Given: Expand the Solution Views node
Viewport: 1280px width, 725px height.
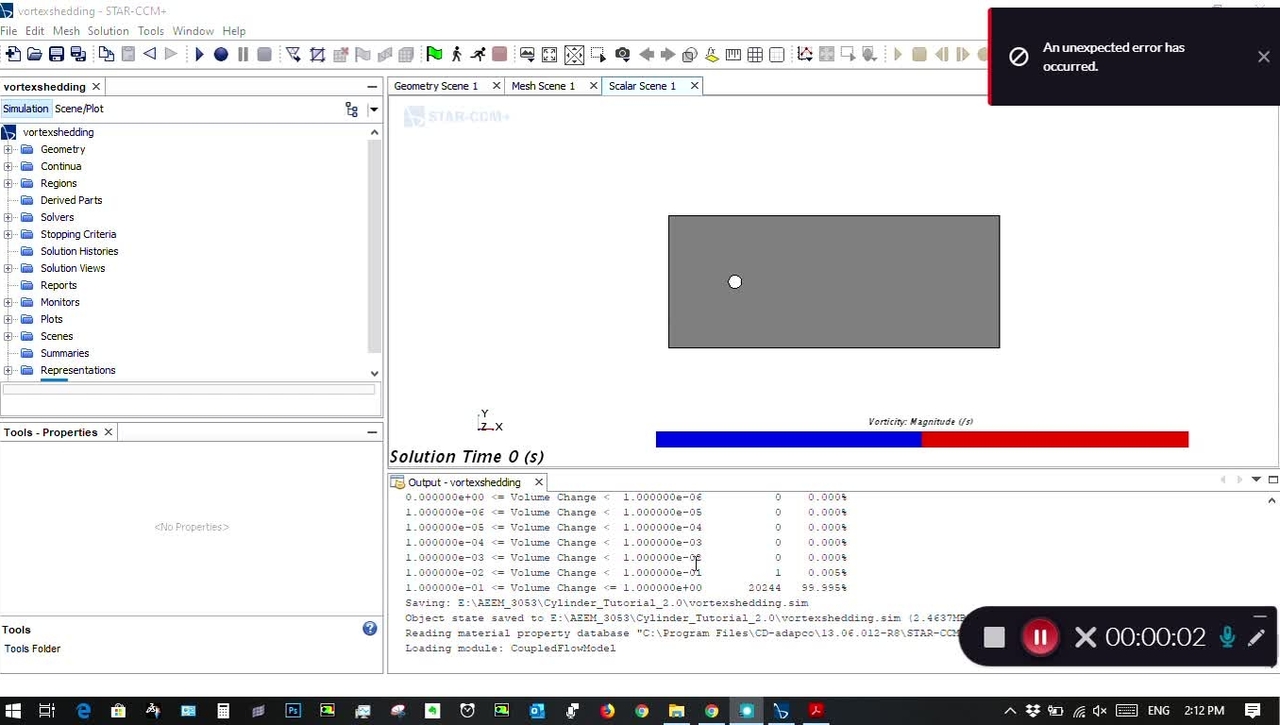Looking at the screenshot, I should coord(8,268).
